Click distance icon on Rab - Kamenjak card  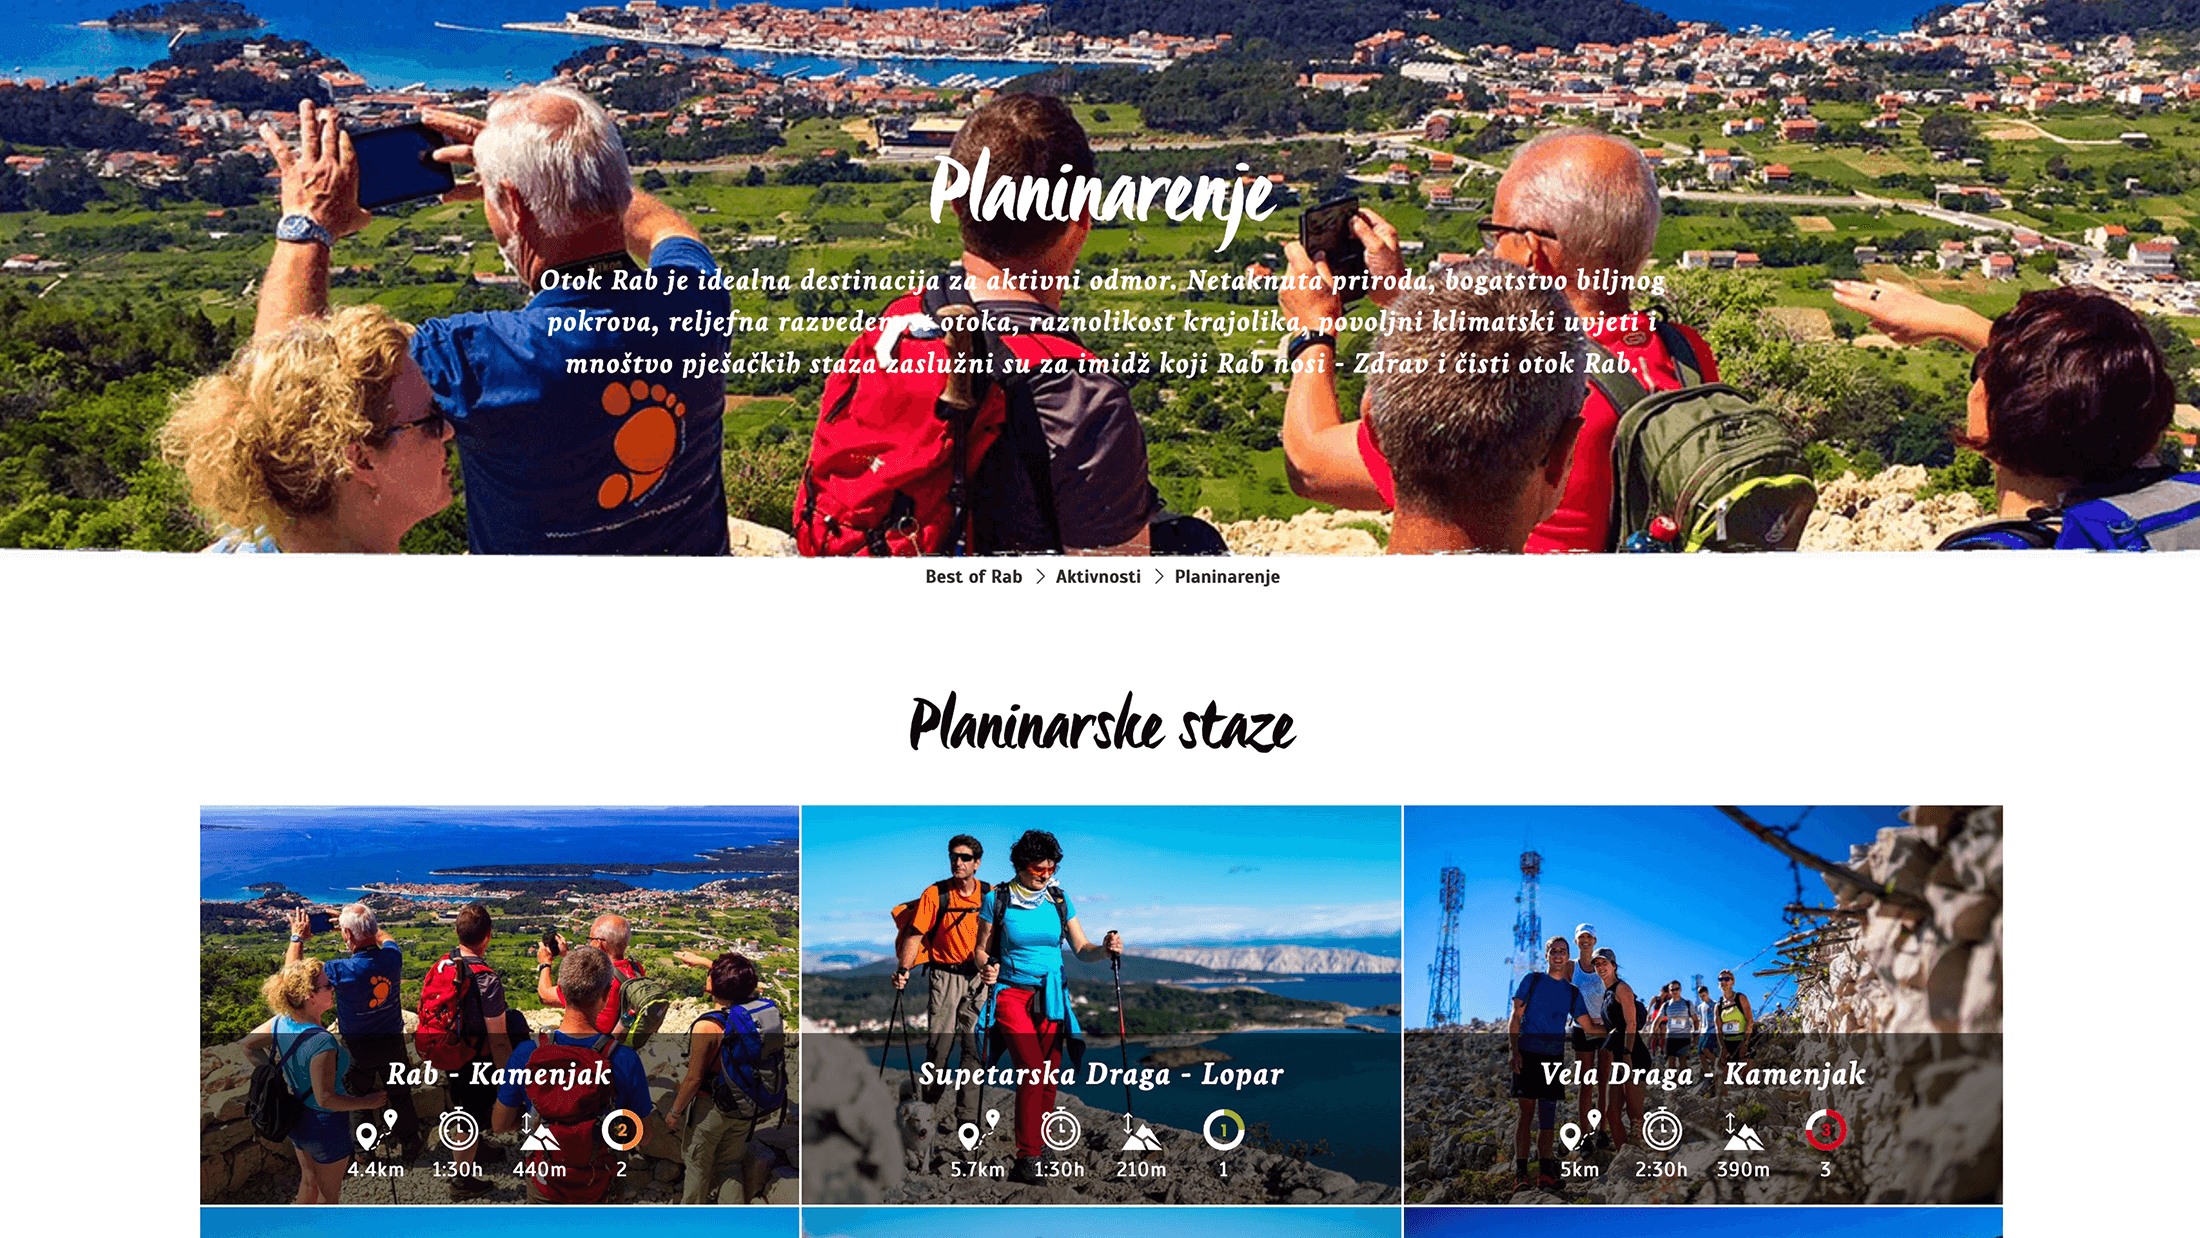377,1131
